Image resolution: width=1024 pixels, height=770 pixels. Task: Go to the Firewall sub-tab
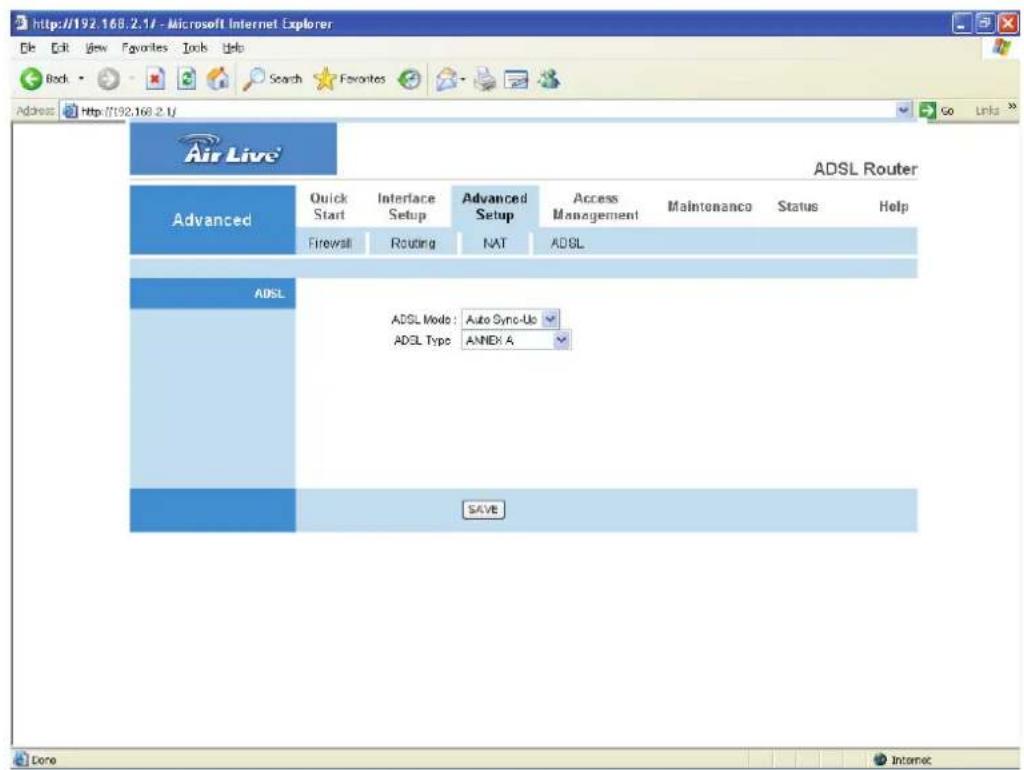tap(330, 243)
